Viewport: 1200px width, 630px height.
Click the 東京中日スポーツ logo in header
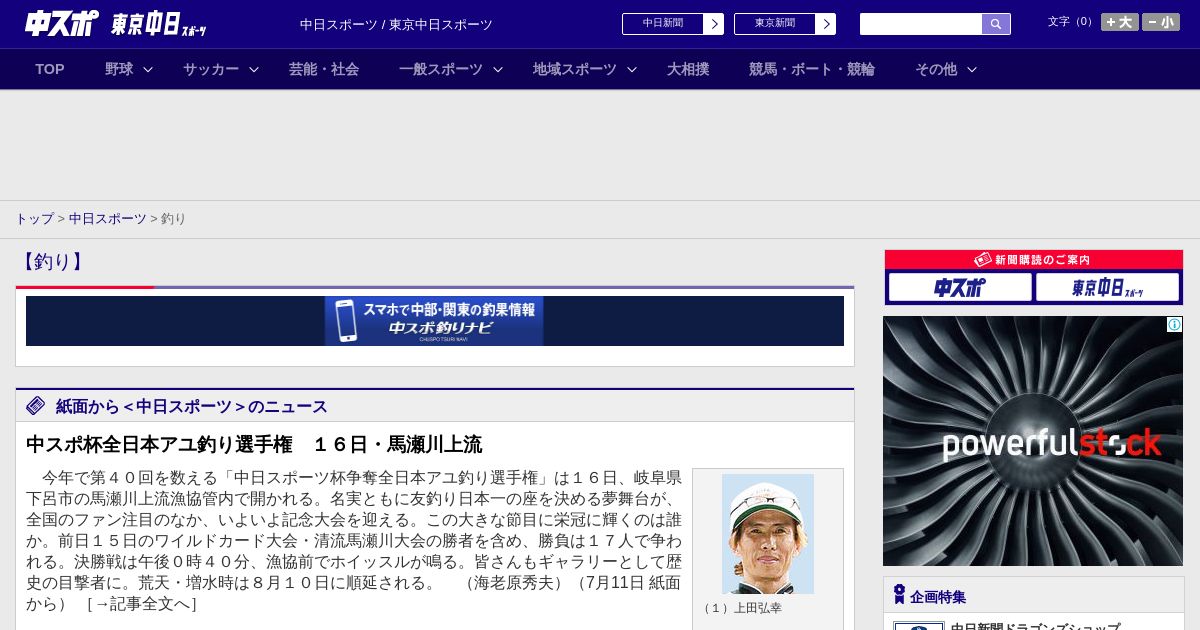[159, 24]
